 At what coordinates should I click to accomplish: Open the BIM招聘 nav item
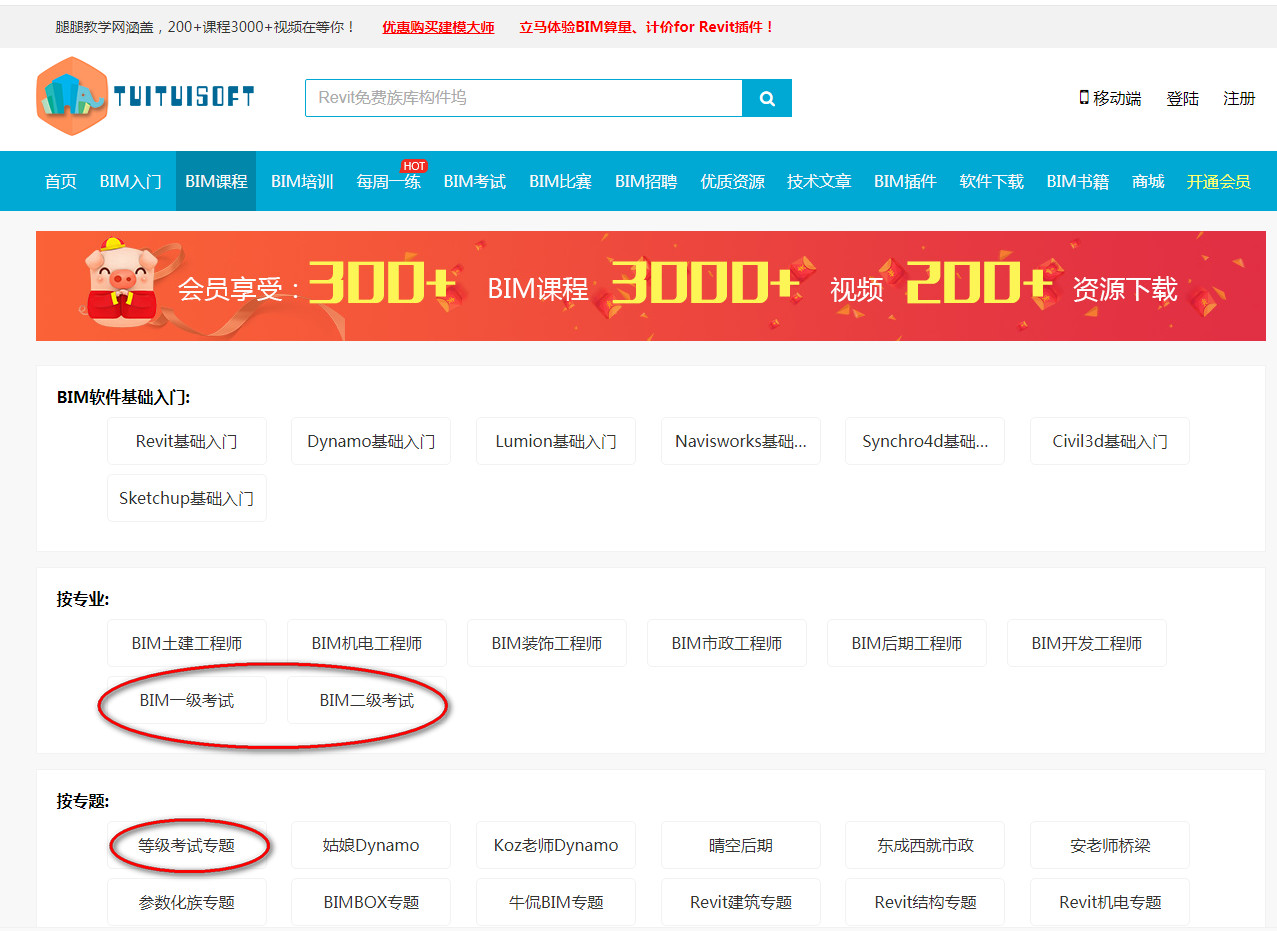tap(646, 181)
